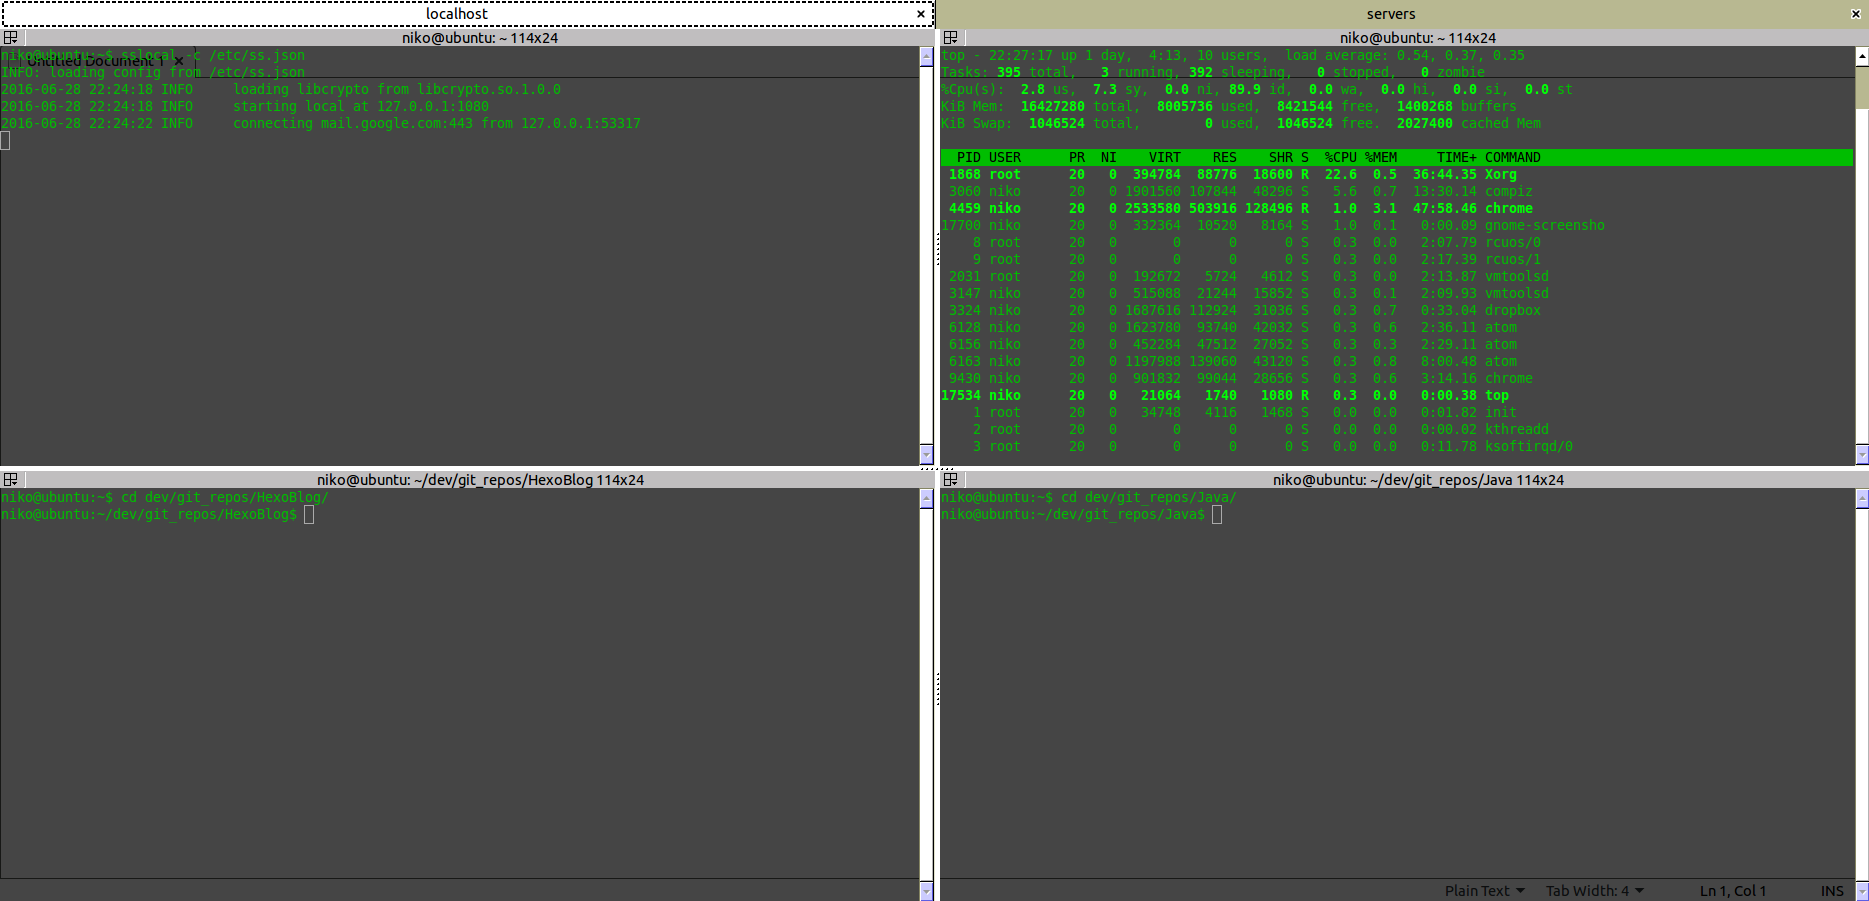
Task: Click the %CPU column header in top
Action: click(1340, 157)
